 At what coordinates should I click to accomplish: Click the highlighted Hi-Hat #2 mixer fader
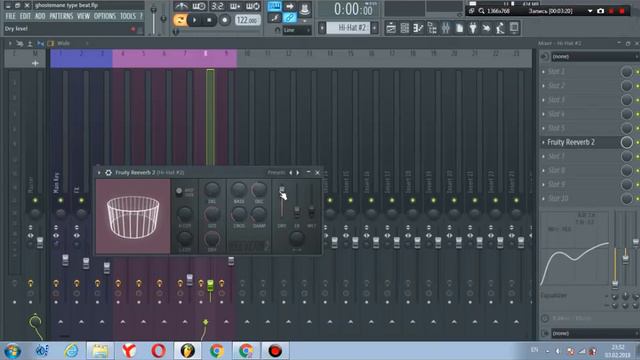coord(210,285)
